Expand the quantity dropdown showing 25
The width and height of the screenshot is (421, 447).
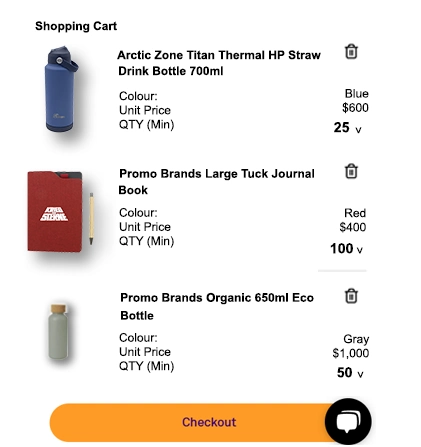click(x=348, y=128)
